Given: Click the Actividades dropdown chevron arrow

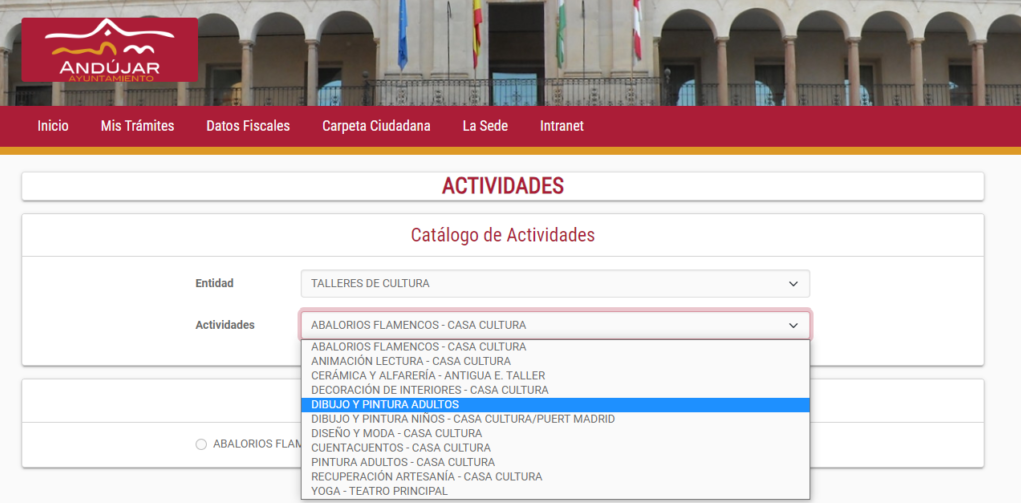Looking at the screenshot, I should click(x=793, y=326).
